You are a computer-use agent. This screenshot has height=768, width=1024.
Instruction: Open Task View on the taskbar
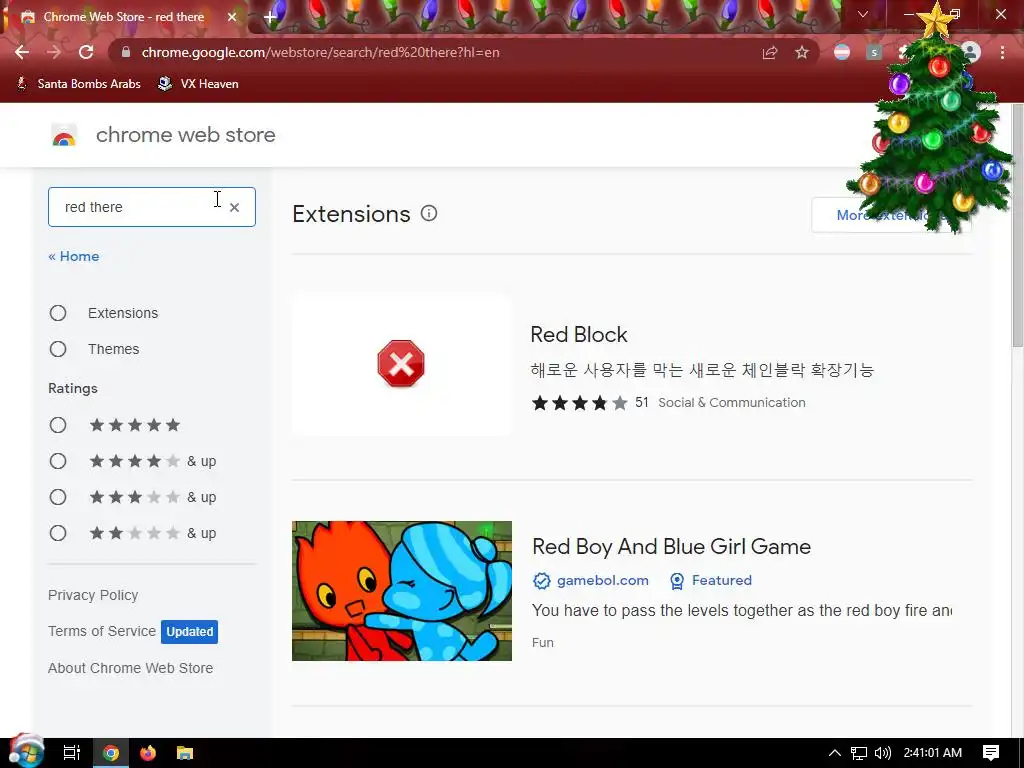tap(72, 753)
